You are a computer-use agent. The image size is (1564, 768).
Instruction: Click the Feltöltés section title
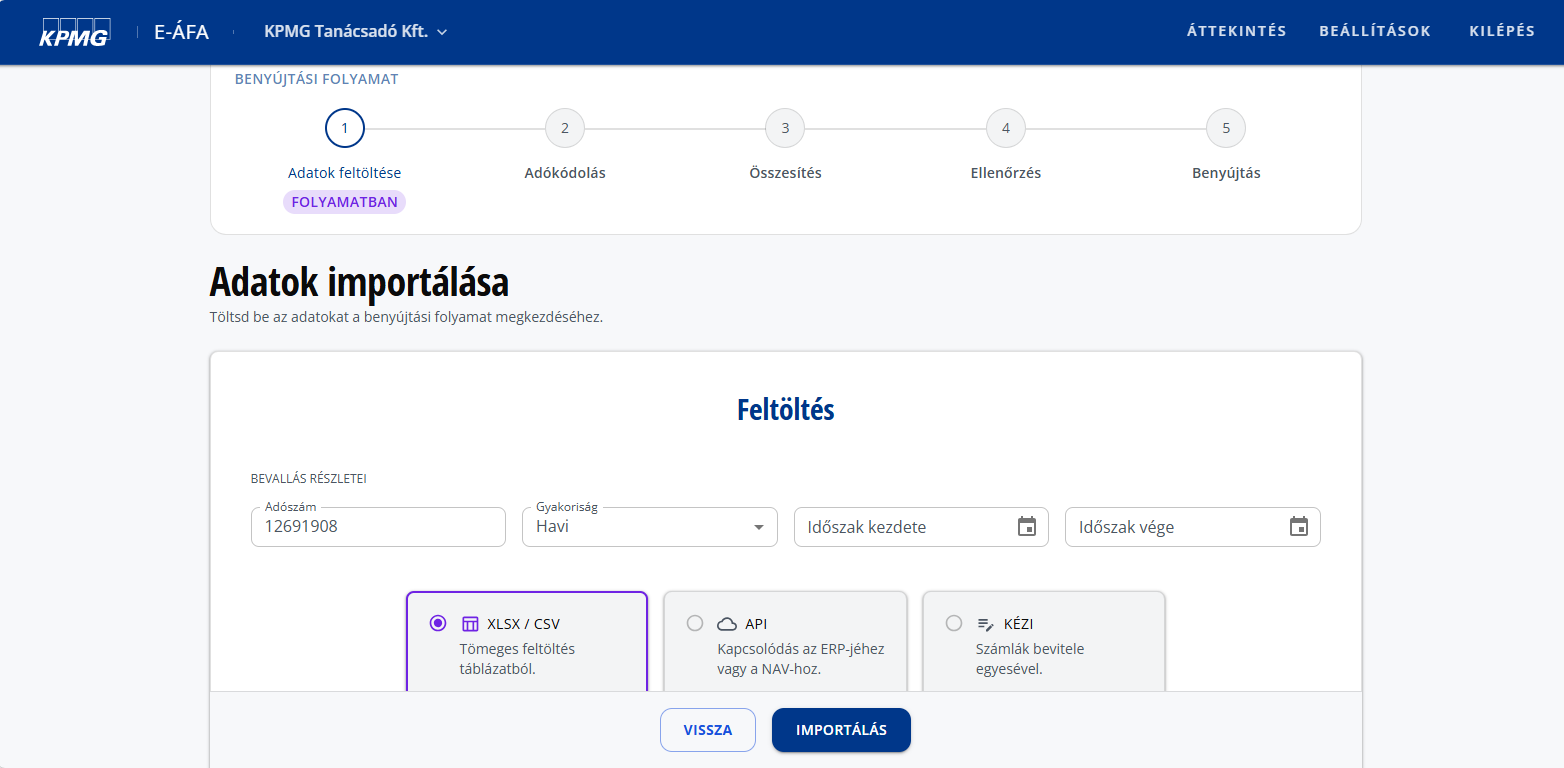(786, 410)
